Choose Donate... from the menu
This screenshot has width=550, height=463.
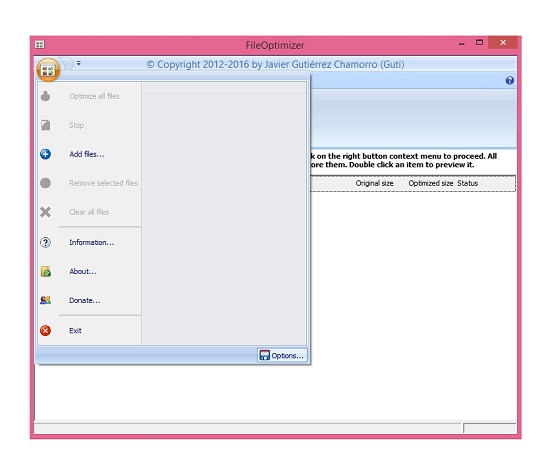point(85,300)
